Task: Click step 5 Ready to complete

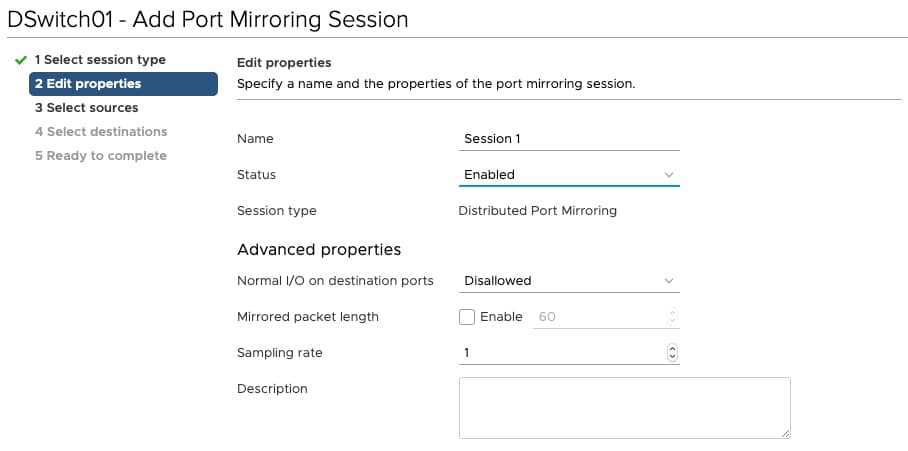Action: (x=101, y=156)
